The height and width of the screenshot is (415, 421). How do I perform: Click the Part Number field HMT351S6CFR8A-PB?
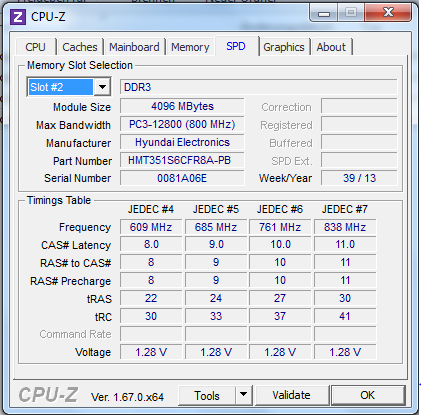(182, 160)
